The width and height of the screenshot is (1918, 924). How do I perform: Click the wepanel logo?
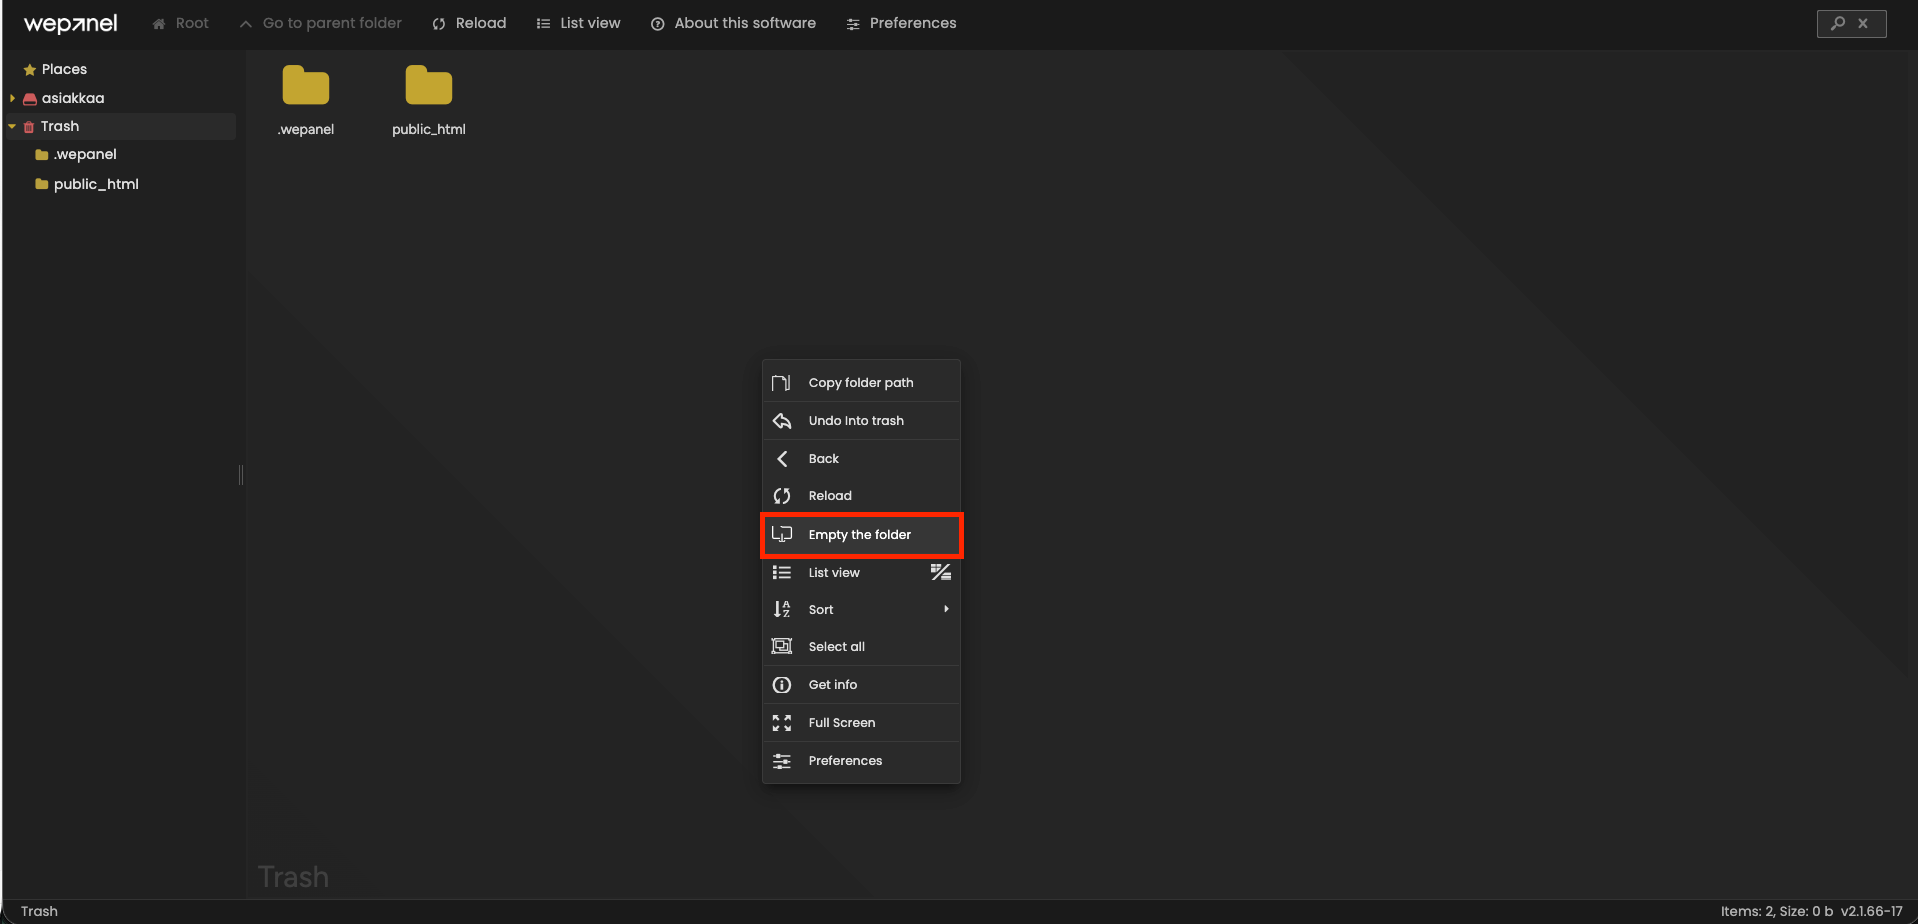point(70,24)
